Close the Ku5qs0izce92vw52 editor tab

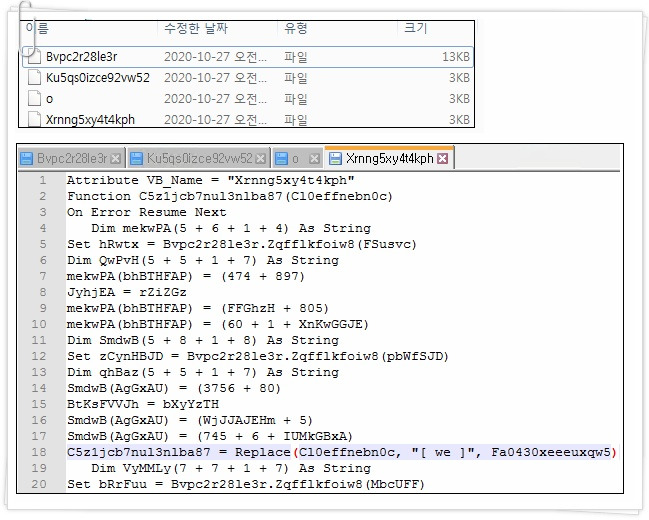[261, 159]
